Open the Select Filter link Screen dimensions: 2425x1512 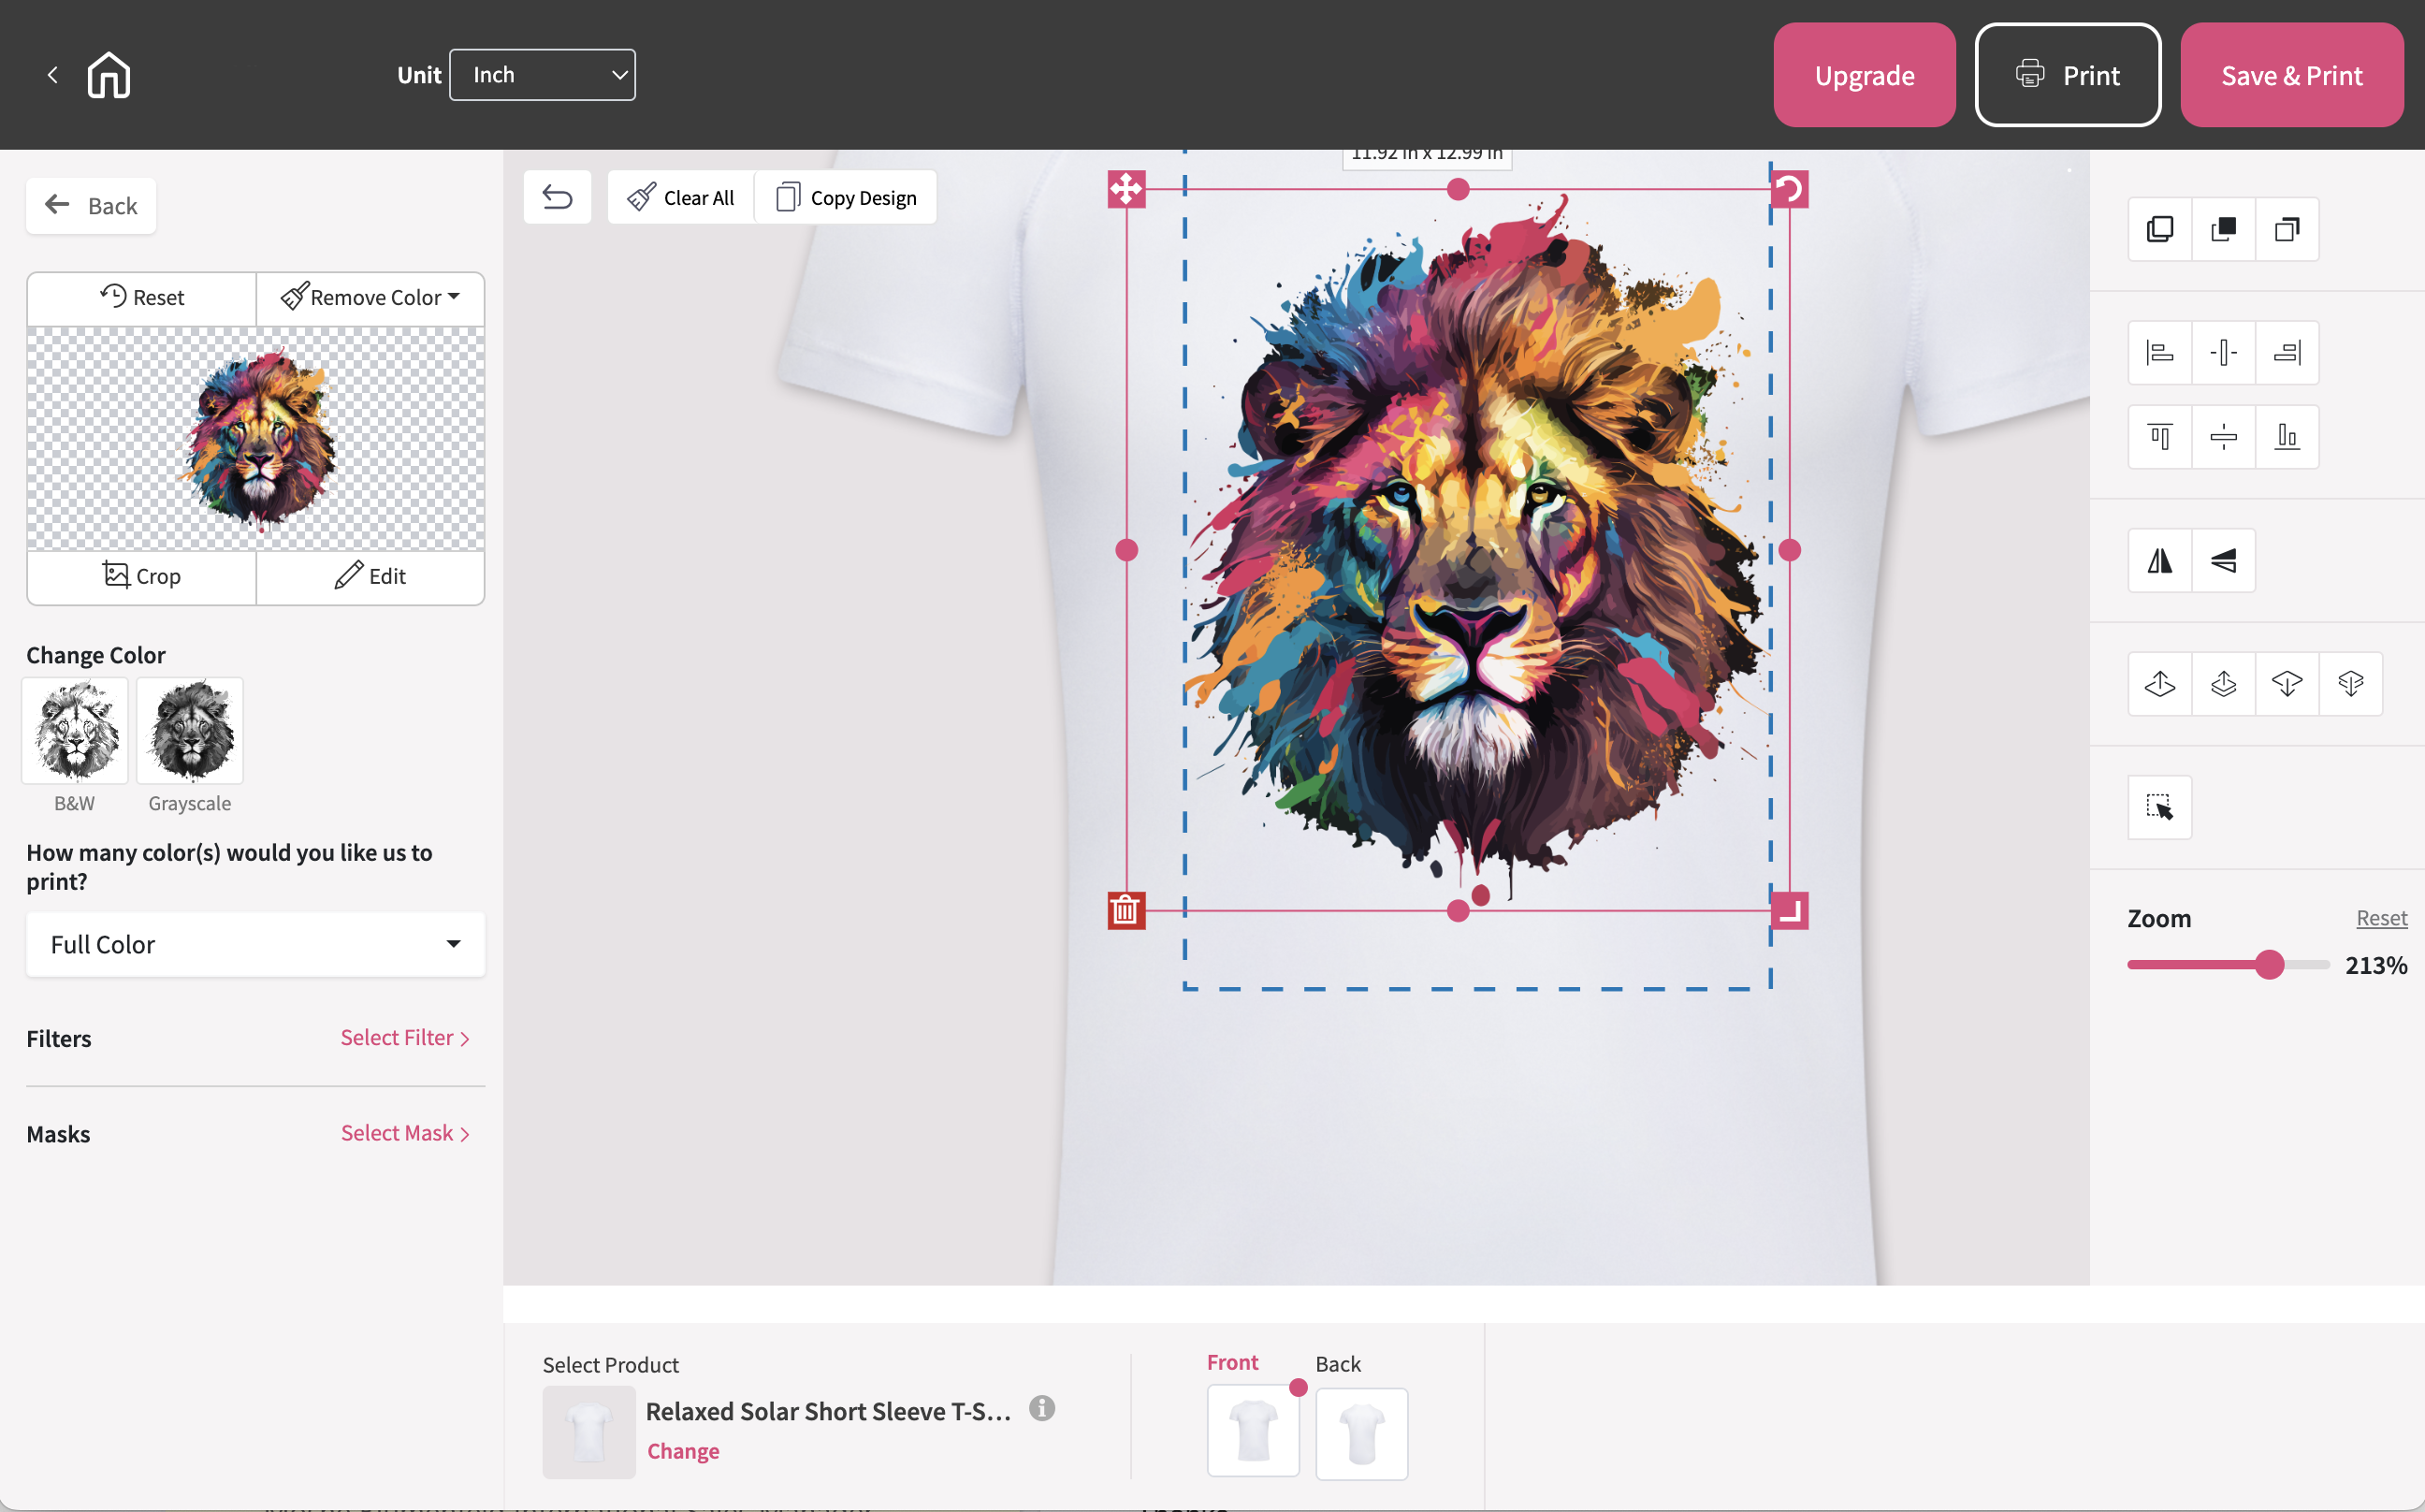point(404,1038)
